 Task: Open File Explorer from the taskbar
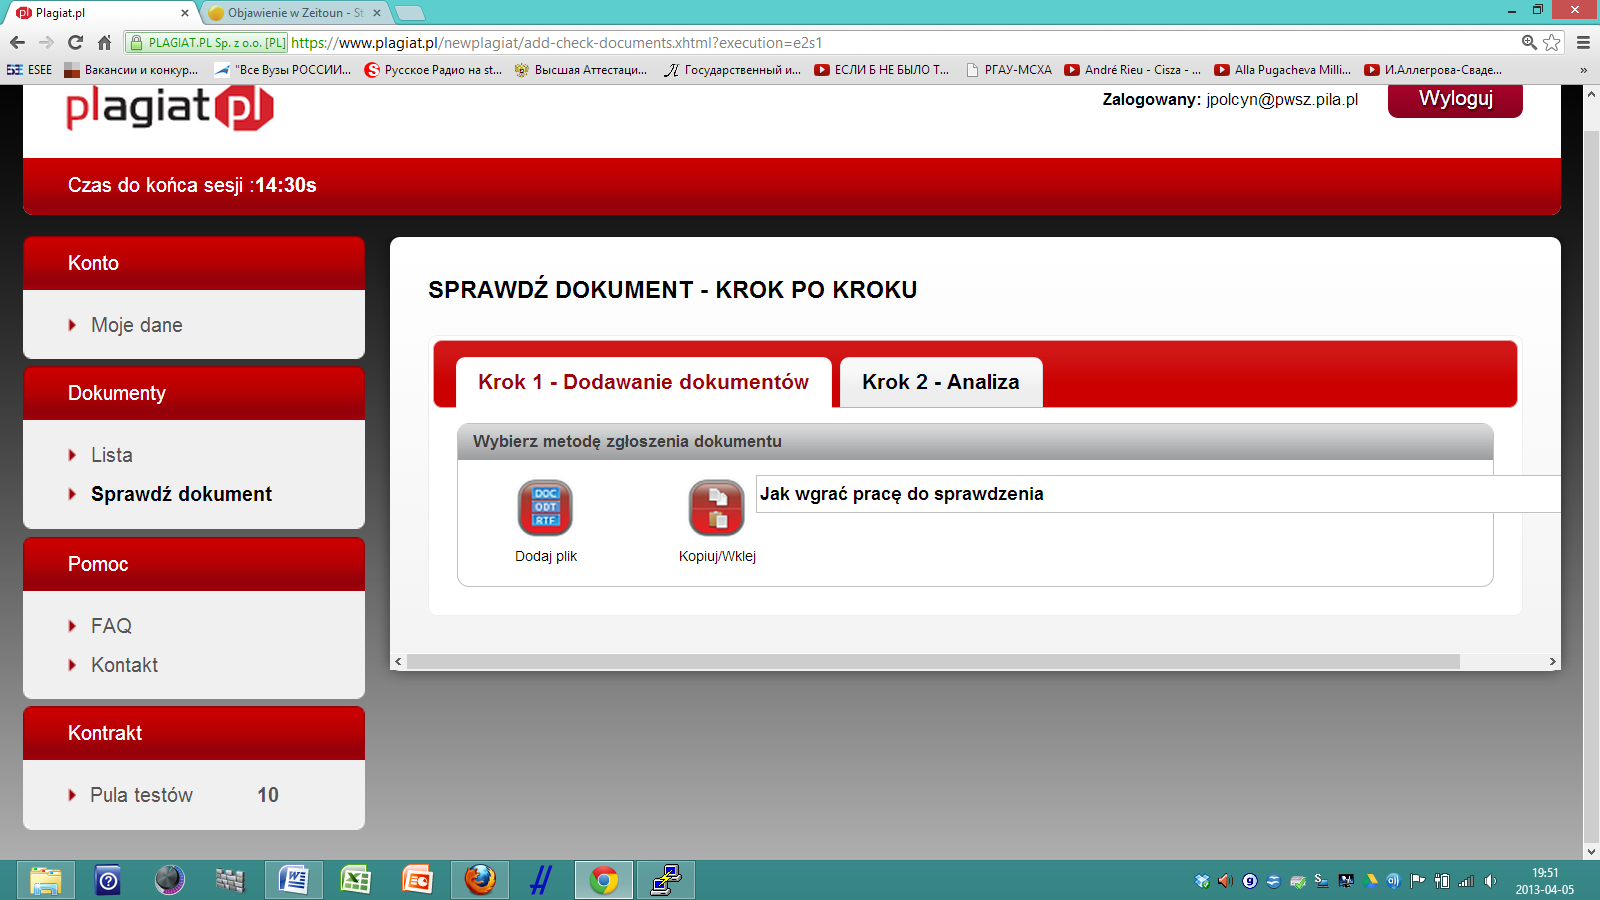tap(45, 880)
